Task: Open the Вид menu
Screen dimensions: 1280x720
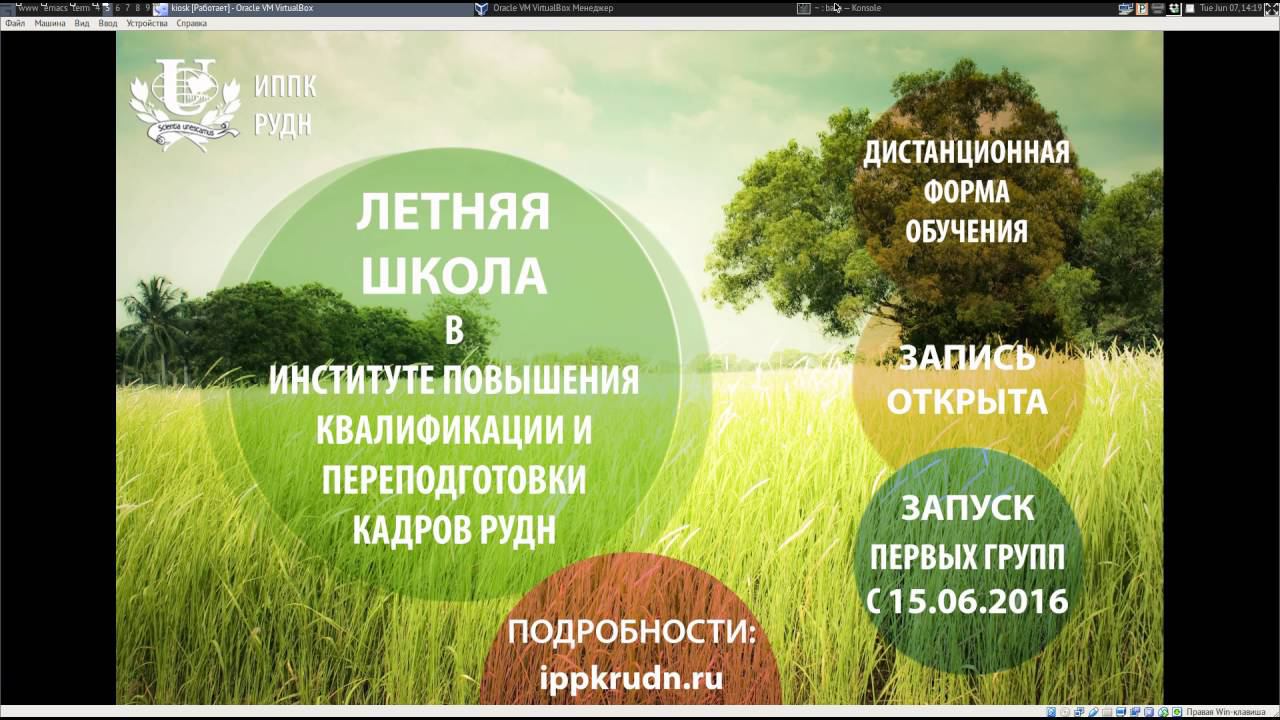Action: click(x=82, y=23)
